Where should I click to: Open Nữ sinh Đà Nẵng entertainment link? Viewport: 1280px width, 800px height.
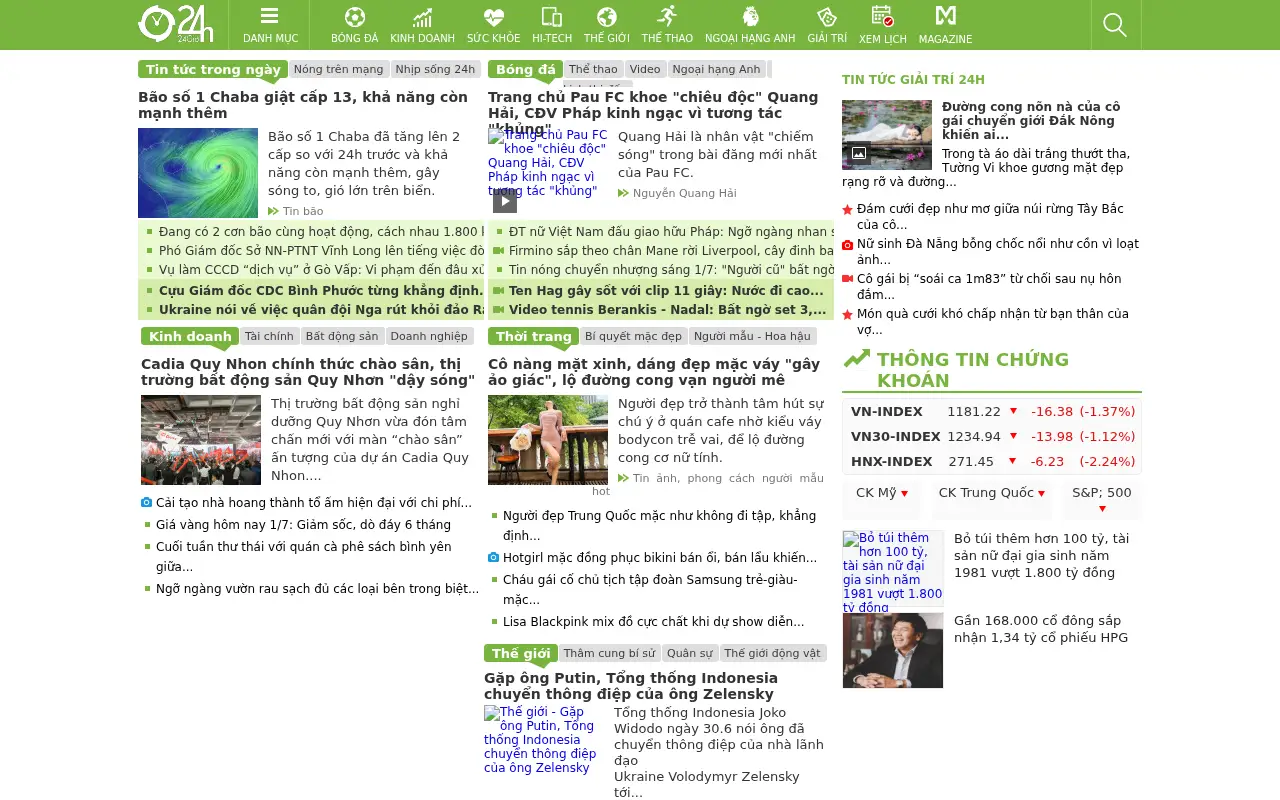[x=998, y=253]
